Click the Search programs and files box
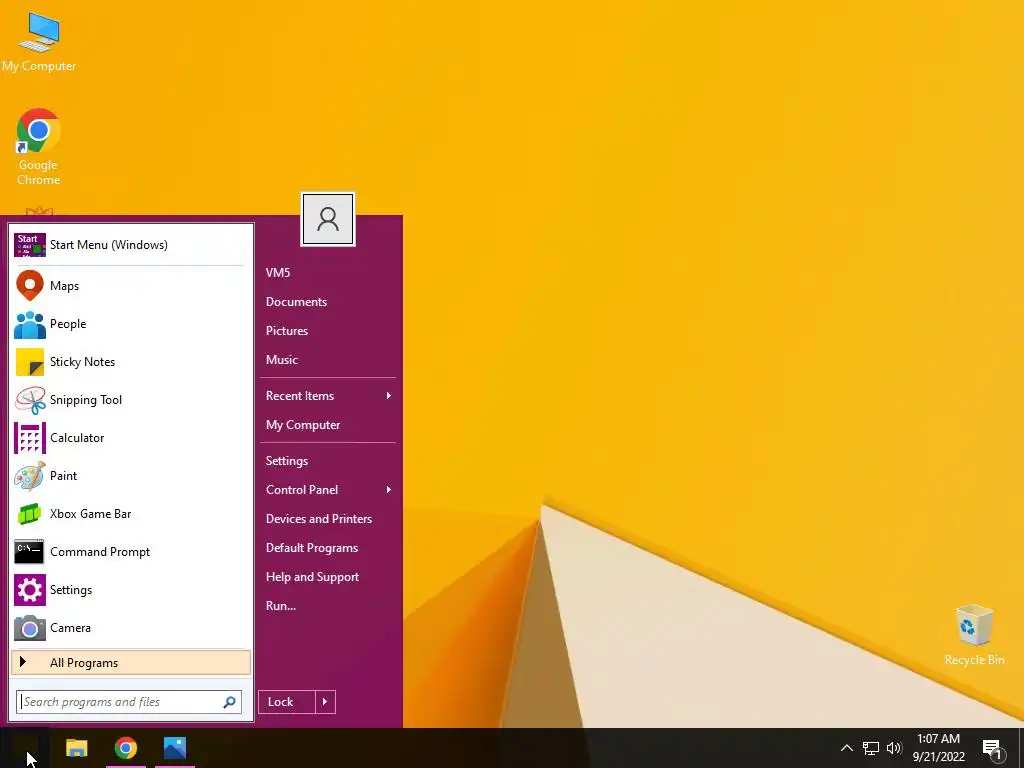1024x768 pixels. pos(129,702)
